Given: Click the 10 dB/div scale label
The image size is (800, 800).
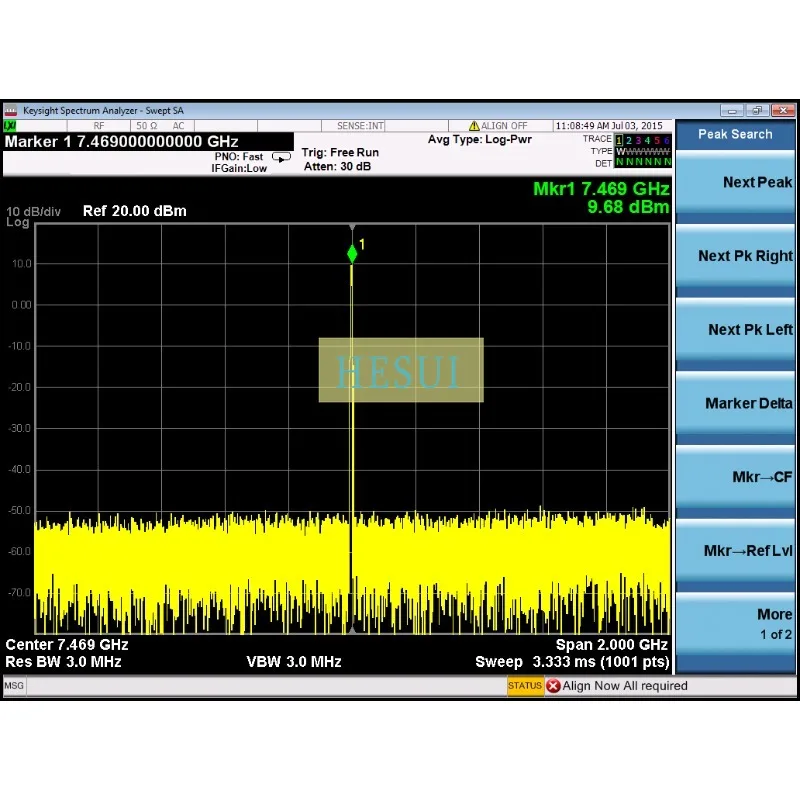Looking at the screenshot, I should click(33, 212).
